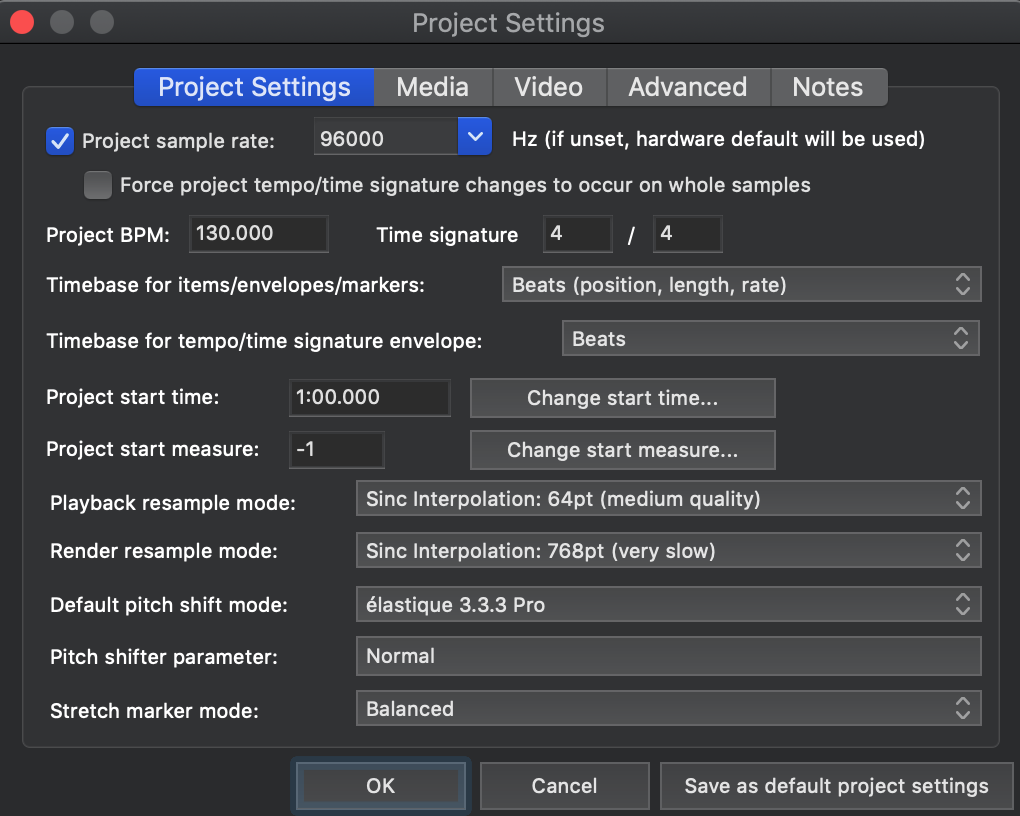Expand the items/envelopes/markers timebase dropdown

pos(741,285)
